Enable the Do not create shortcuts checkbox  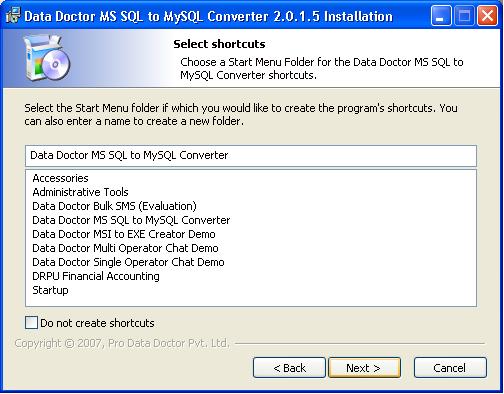31,323
